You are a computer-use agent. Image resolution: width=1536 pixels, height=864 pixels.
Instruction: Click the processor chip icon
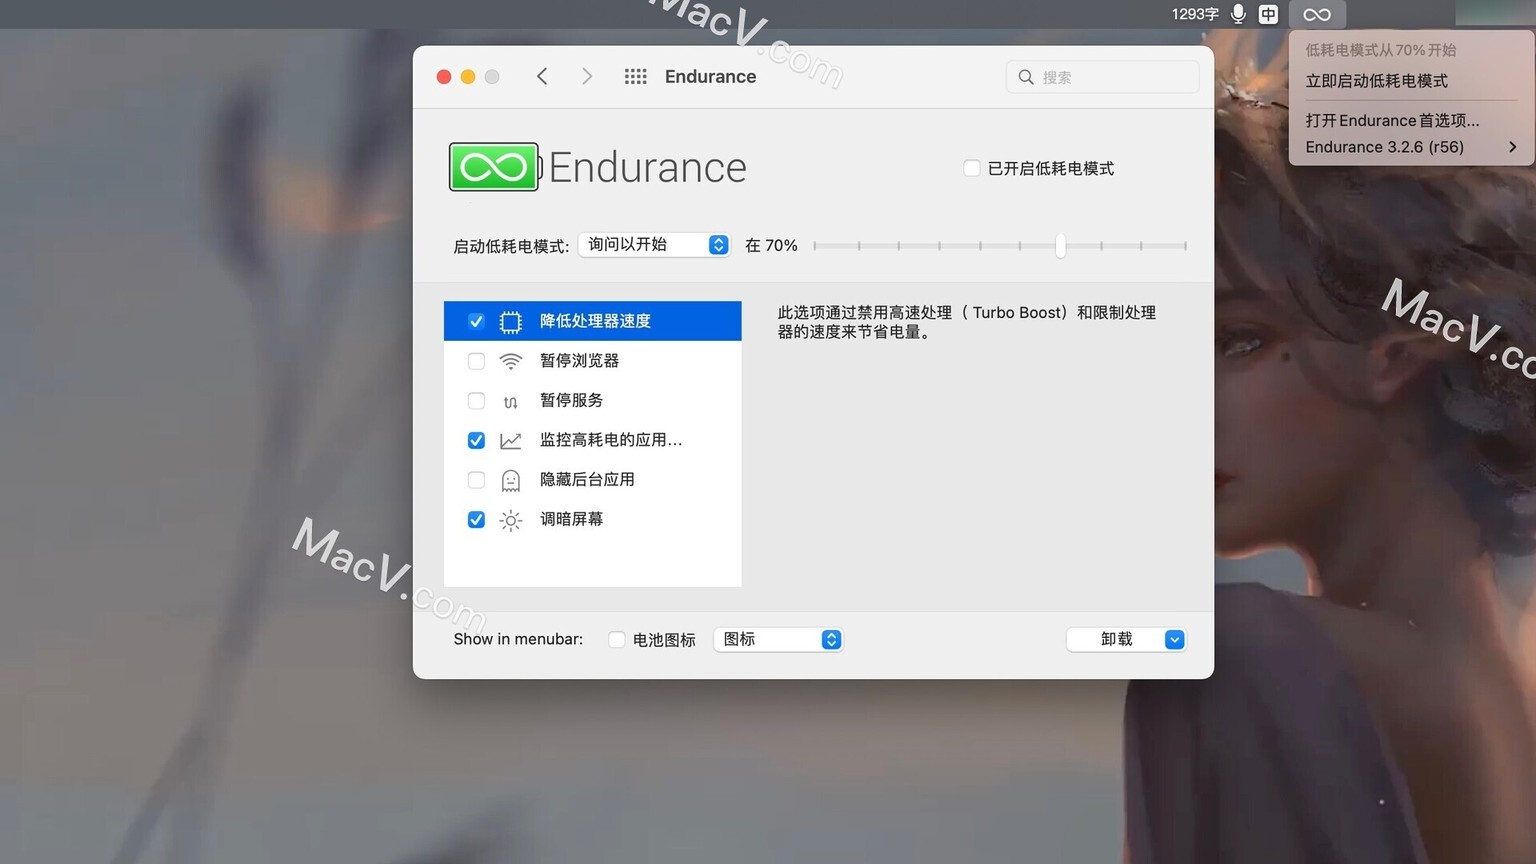click(510, 322)
